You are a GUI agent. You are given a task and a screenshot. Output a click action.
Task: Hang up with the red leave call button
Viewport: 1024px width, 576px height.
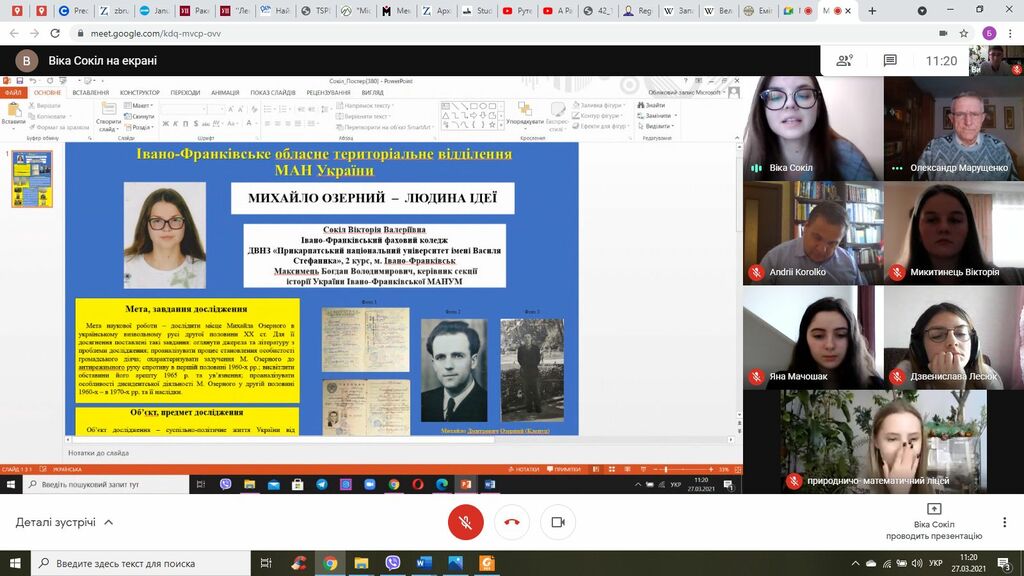pos(512,522)
